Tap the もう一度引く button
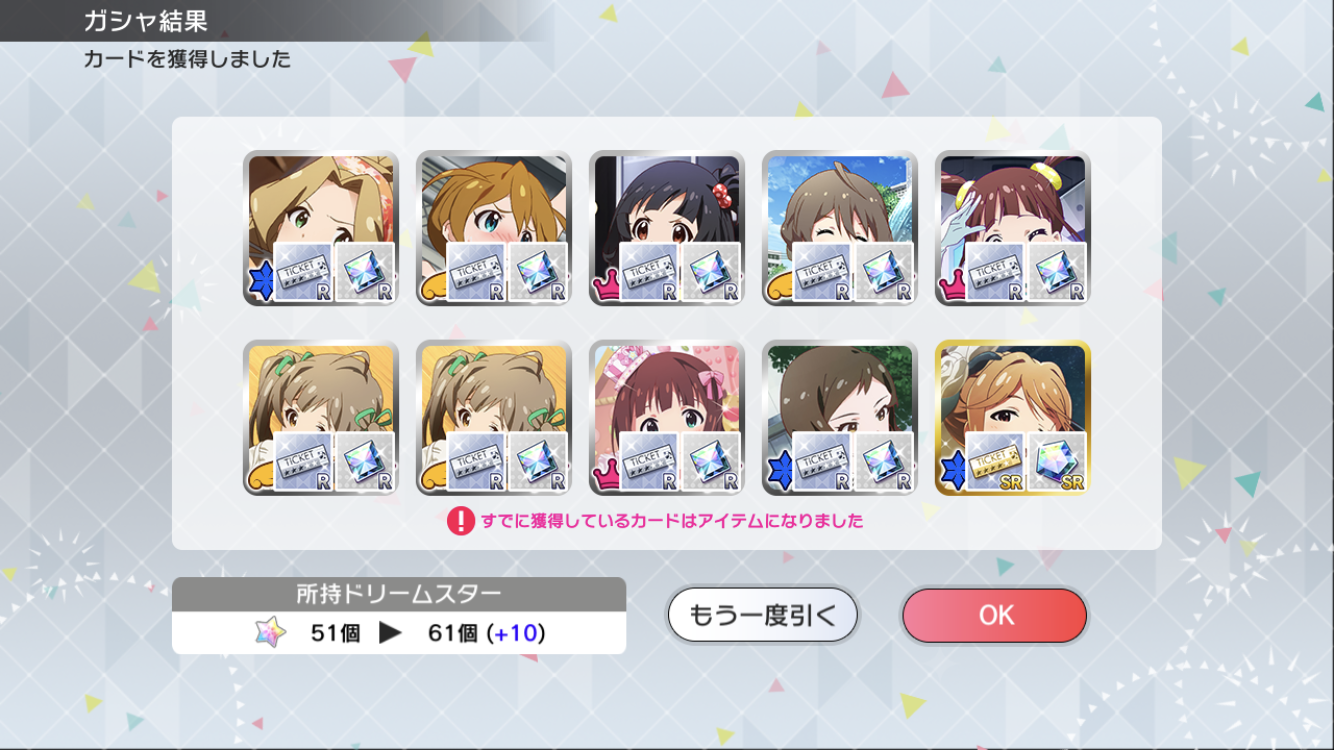1334x750 pixels. (x=762, y=615)
